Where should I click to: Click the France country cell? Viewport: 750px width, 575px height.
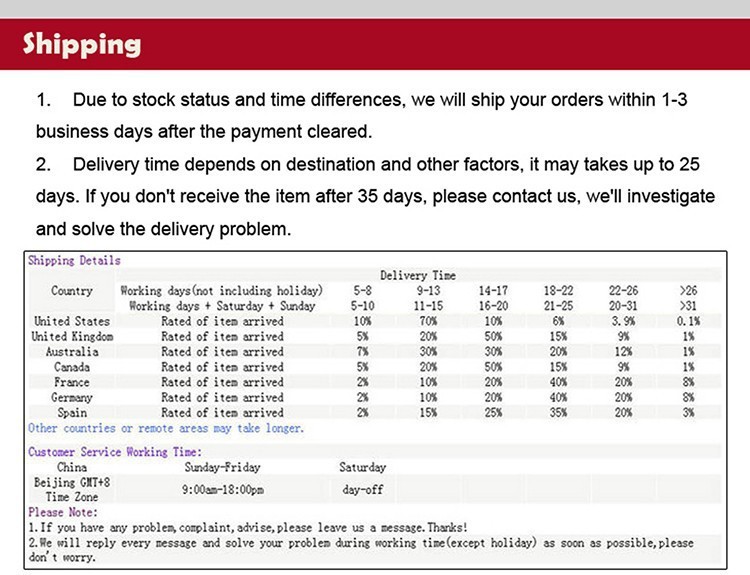coord(72,382)
